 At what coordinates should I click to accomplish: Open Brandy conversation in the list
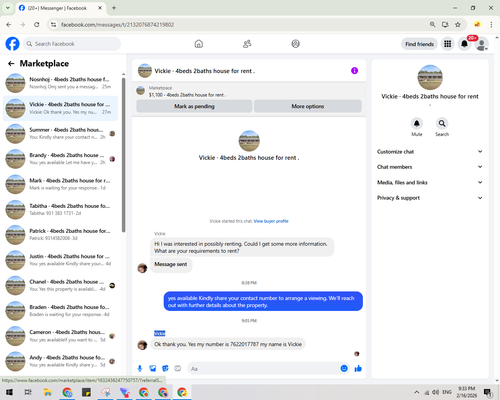60,159
